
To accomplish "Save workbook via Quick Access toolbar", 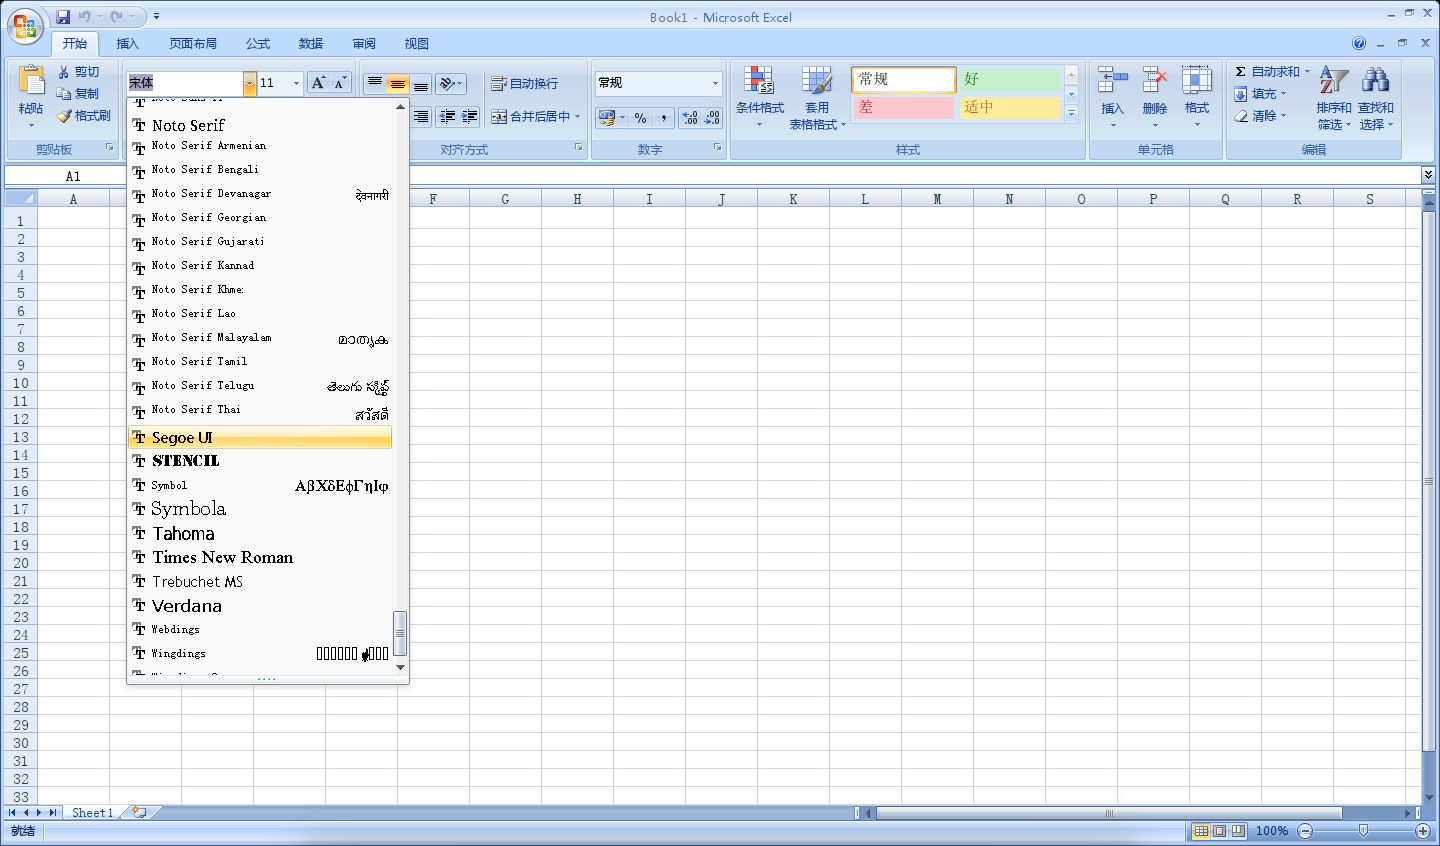I will (63, 17).
